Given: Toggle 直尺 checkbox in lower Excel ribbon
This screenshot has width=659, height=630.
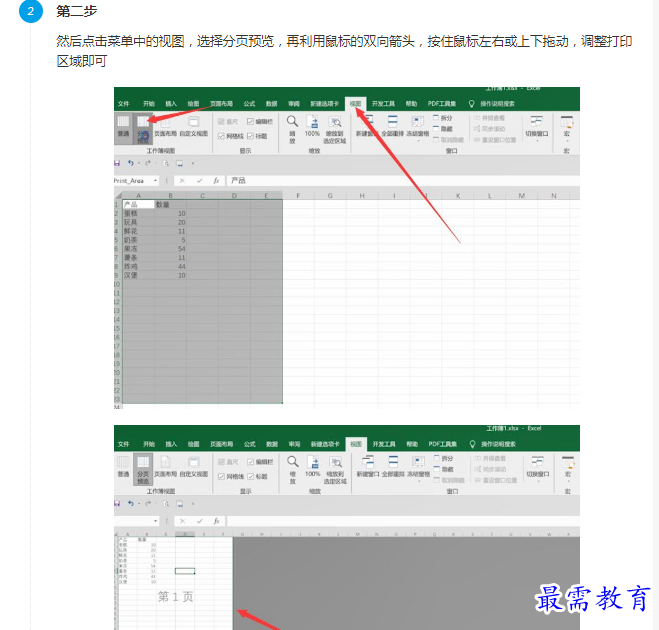Looking at the screenshot, I should 221,462.
